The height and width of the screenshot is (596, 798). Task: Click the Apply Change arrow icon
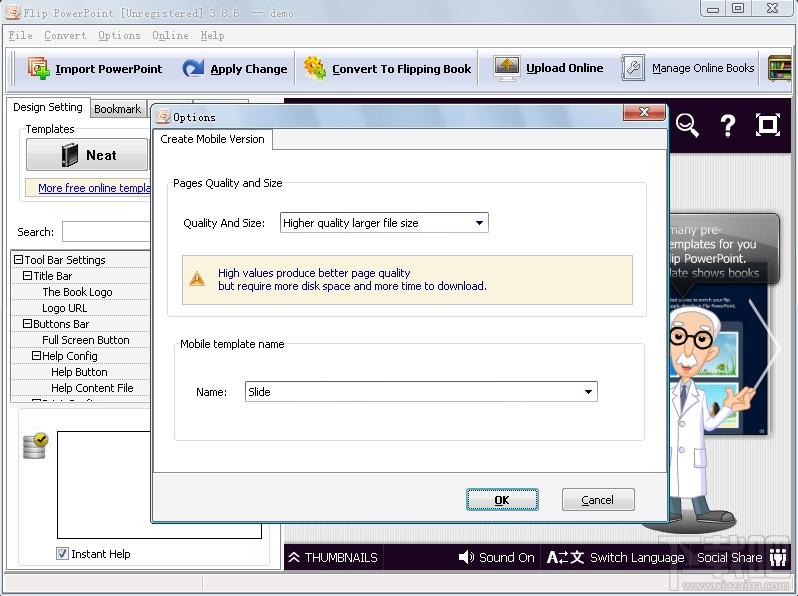(x=193, y=68)
